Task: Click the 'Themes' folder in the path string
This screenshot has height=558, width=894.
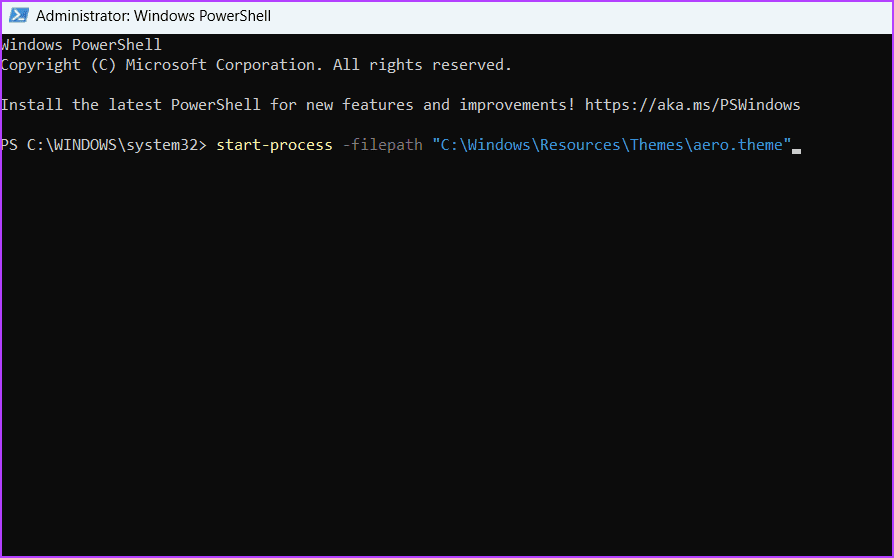Action: (x=656, y=145)
